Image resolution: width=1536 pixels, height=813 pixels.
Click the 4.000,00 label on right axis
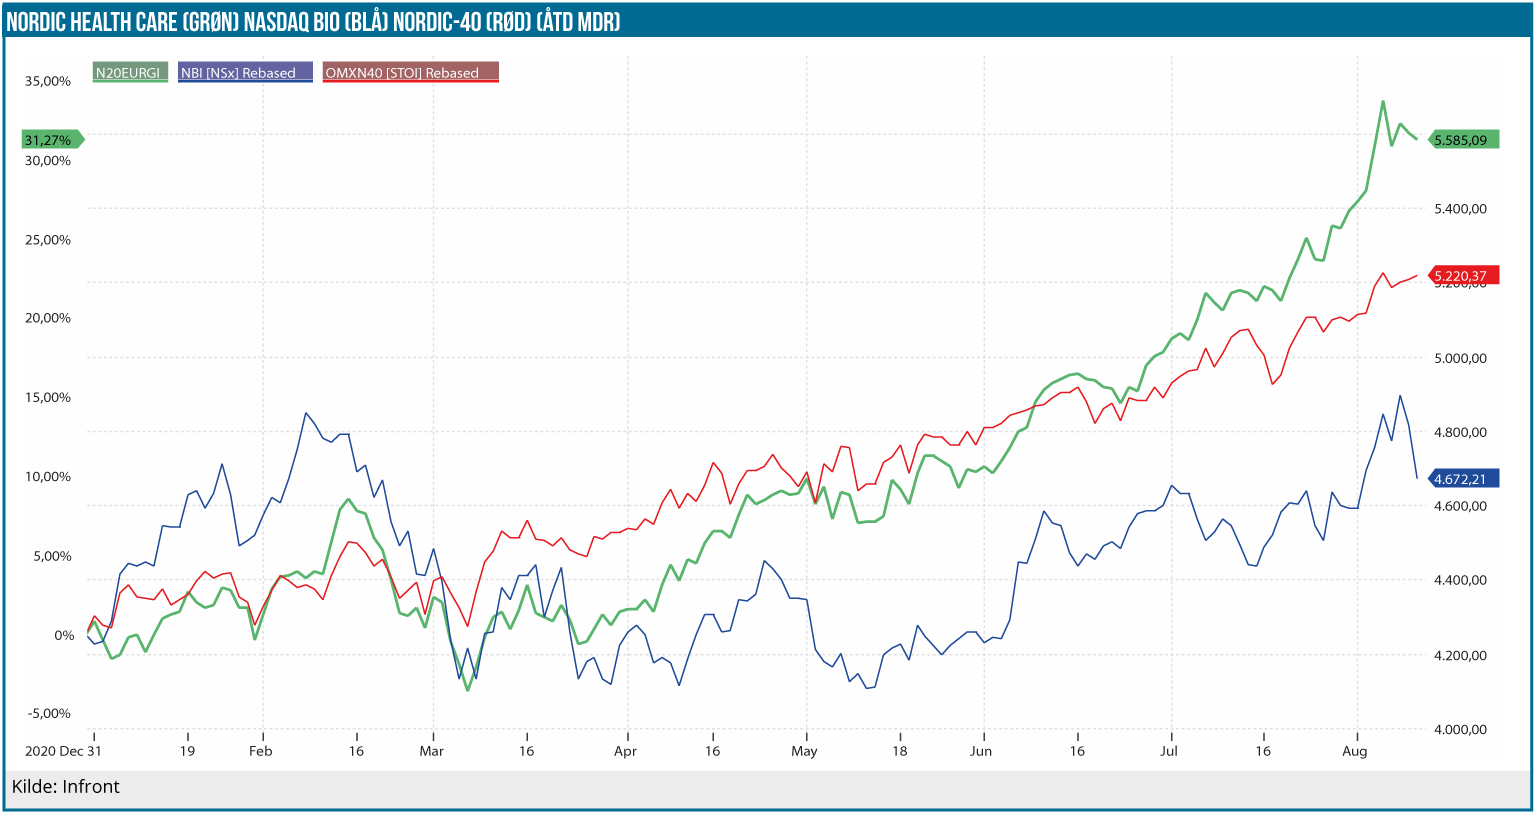click(x=1460, y=730)
